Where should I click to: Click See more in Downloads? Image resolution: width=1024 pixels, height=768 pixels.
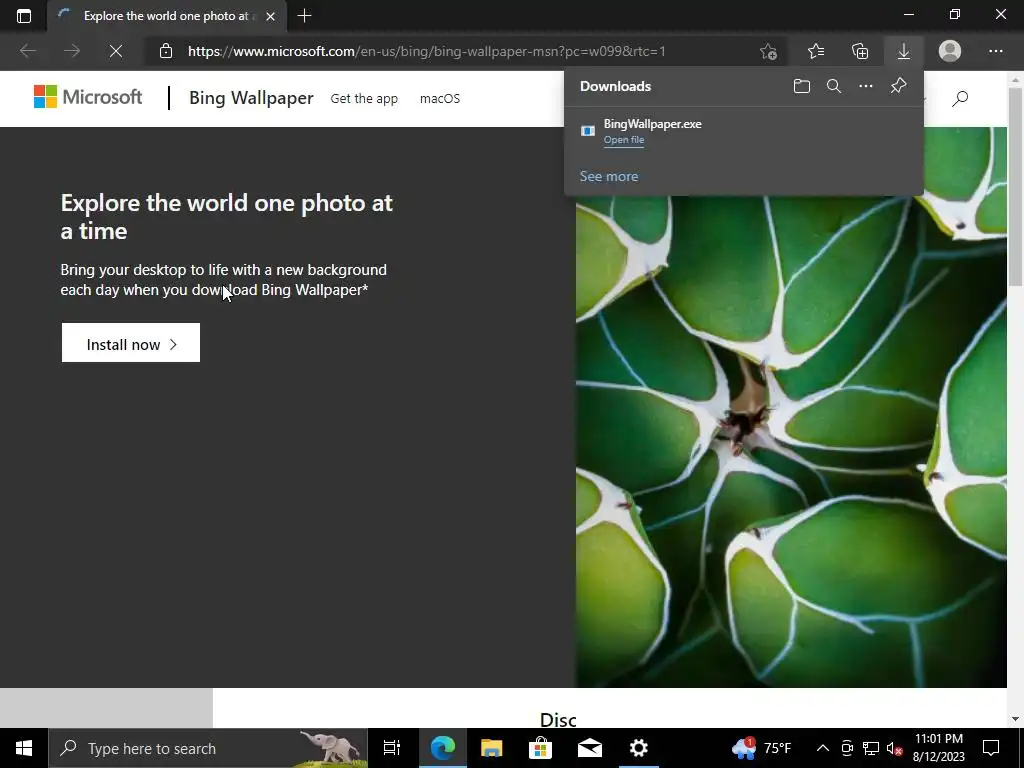[x=609, y=176]
